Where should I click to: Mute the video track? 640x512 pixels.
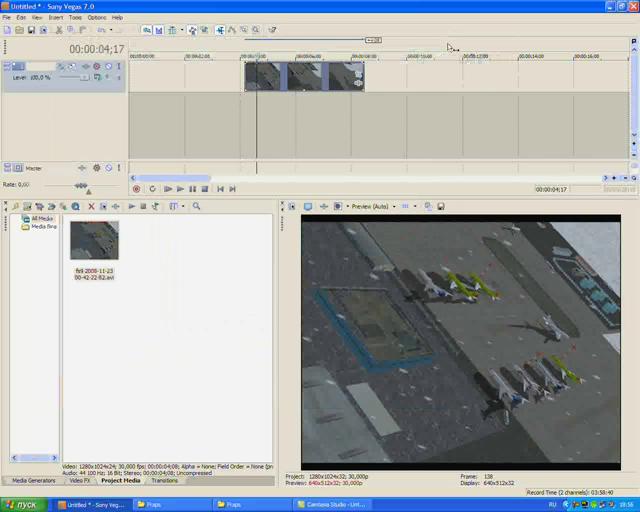click(x=109, y=66)
